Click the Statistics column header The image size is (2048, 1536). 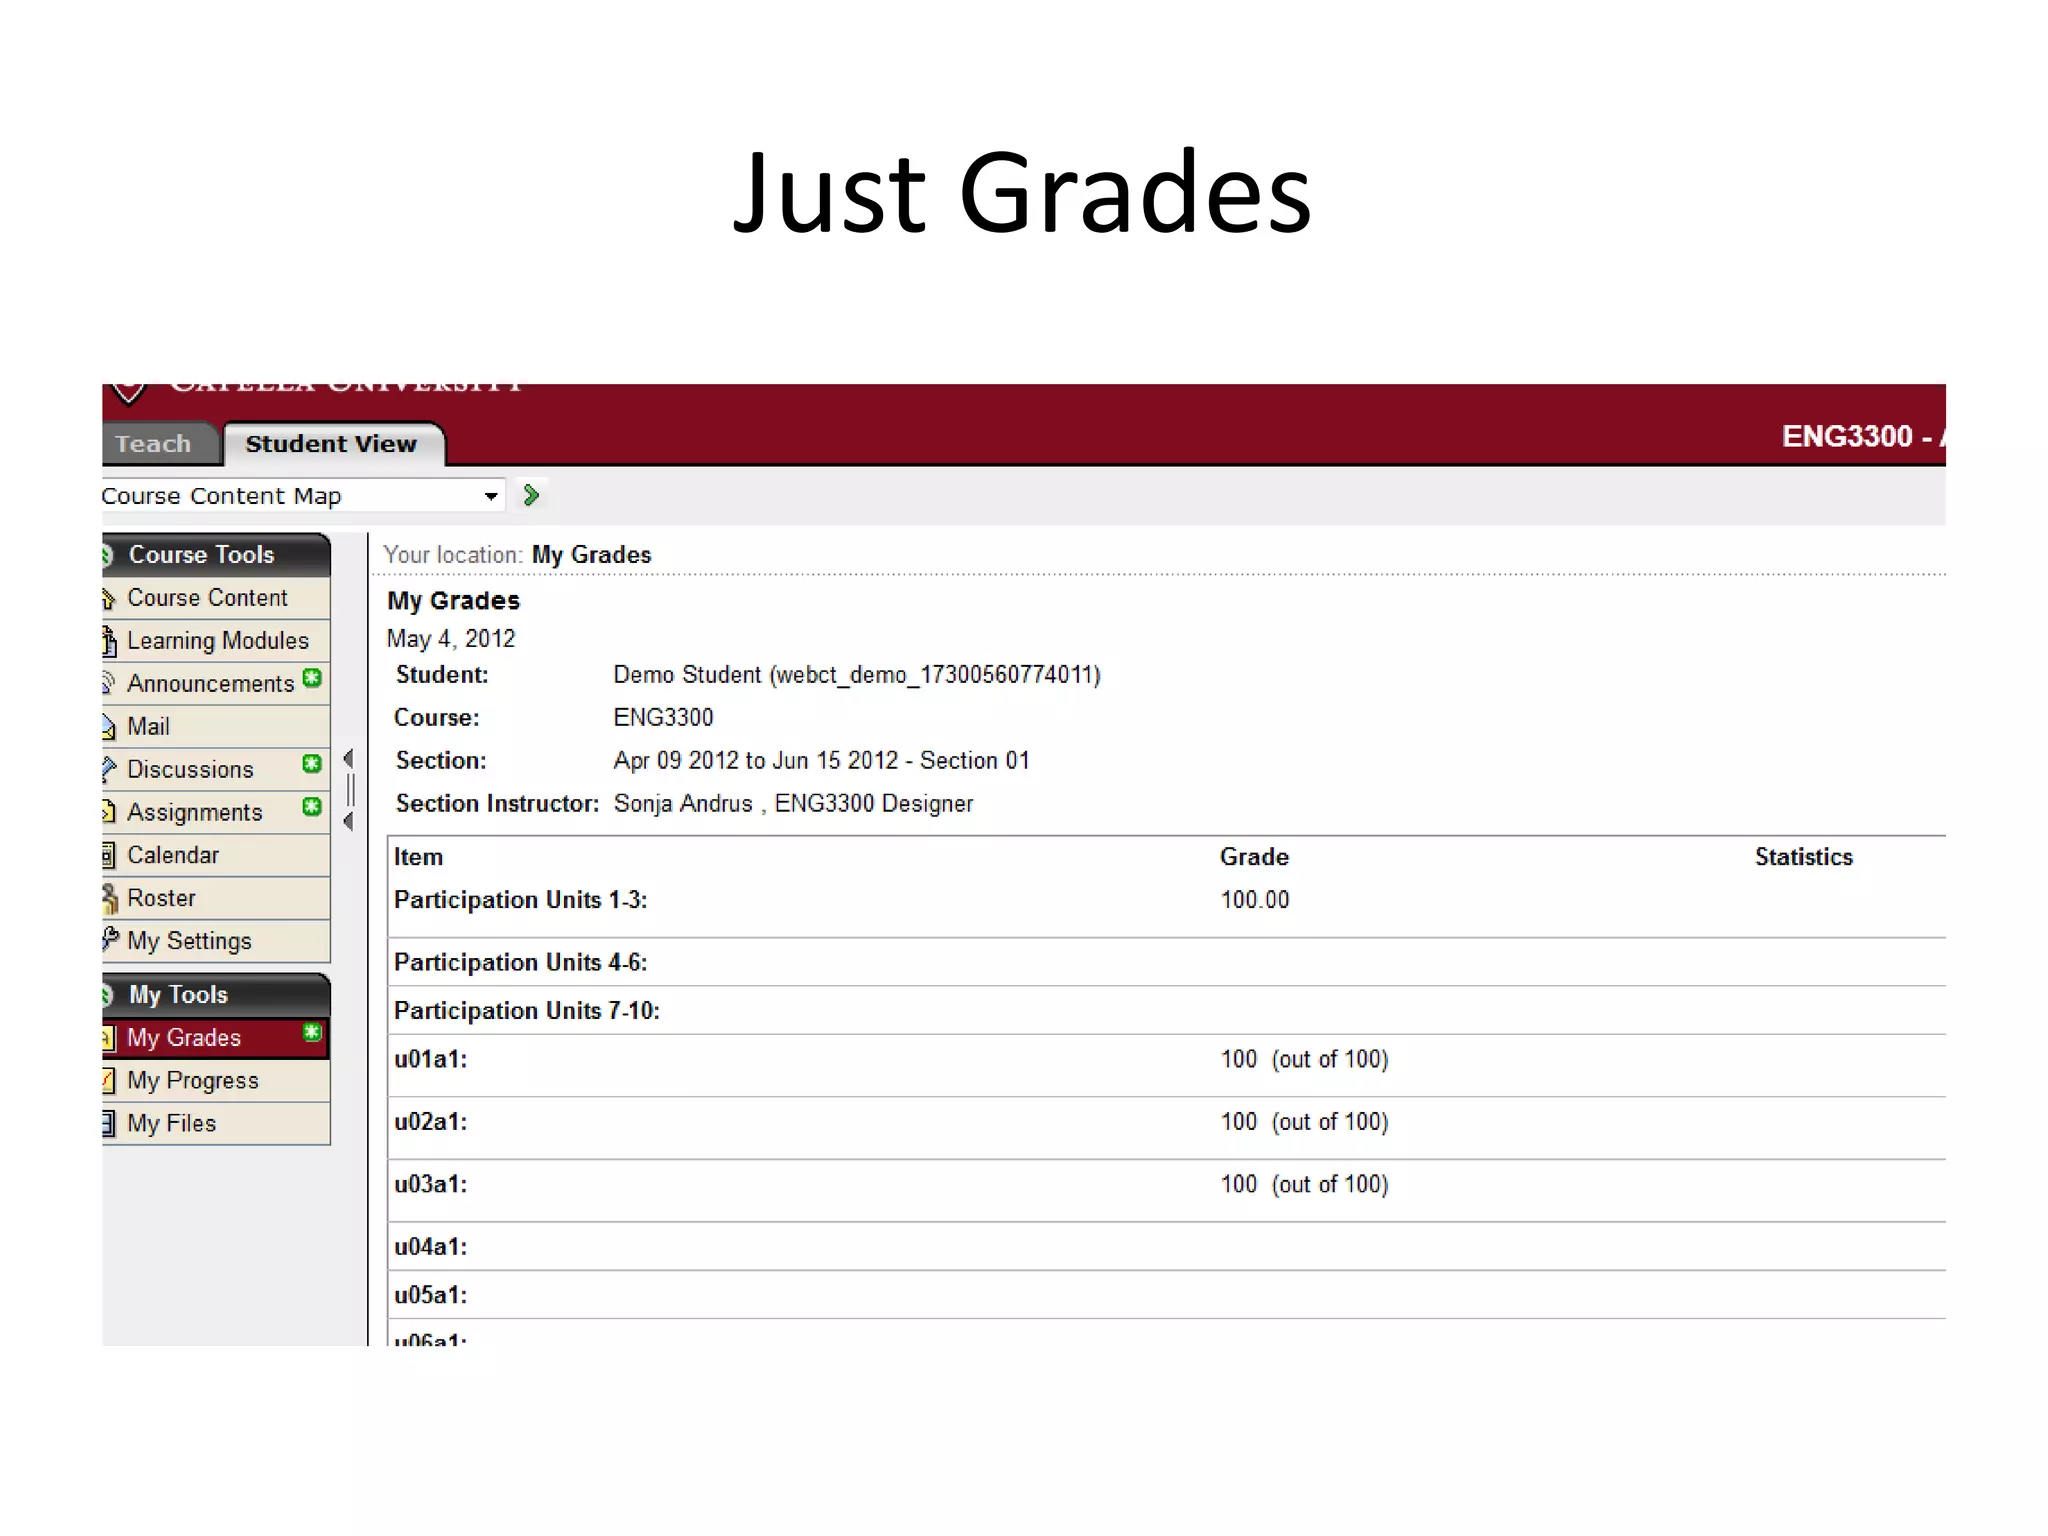click(1803, 857)
